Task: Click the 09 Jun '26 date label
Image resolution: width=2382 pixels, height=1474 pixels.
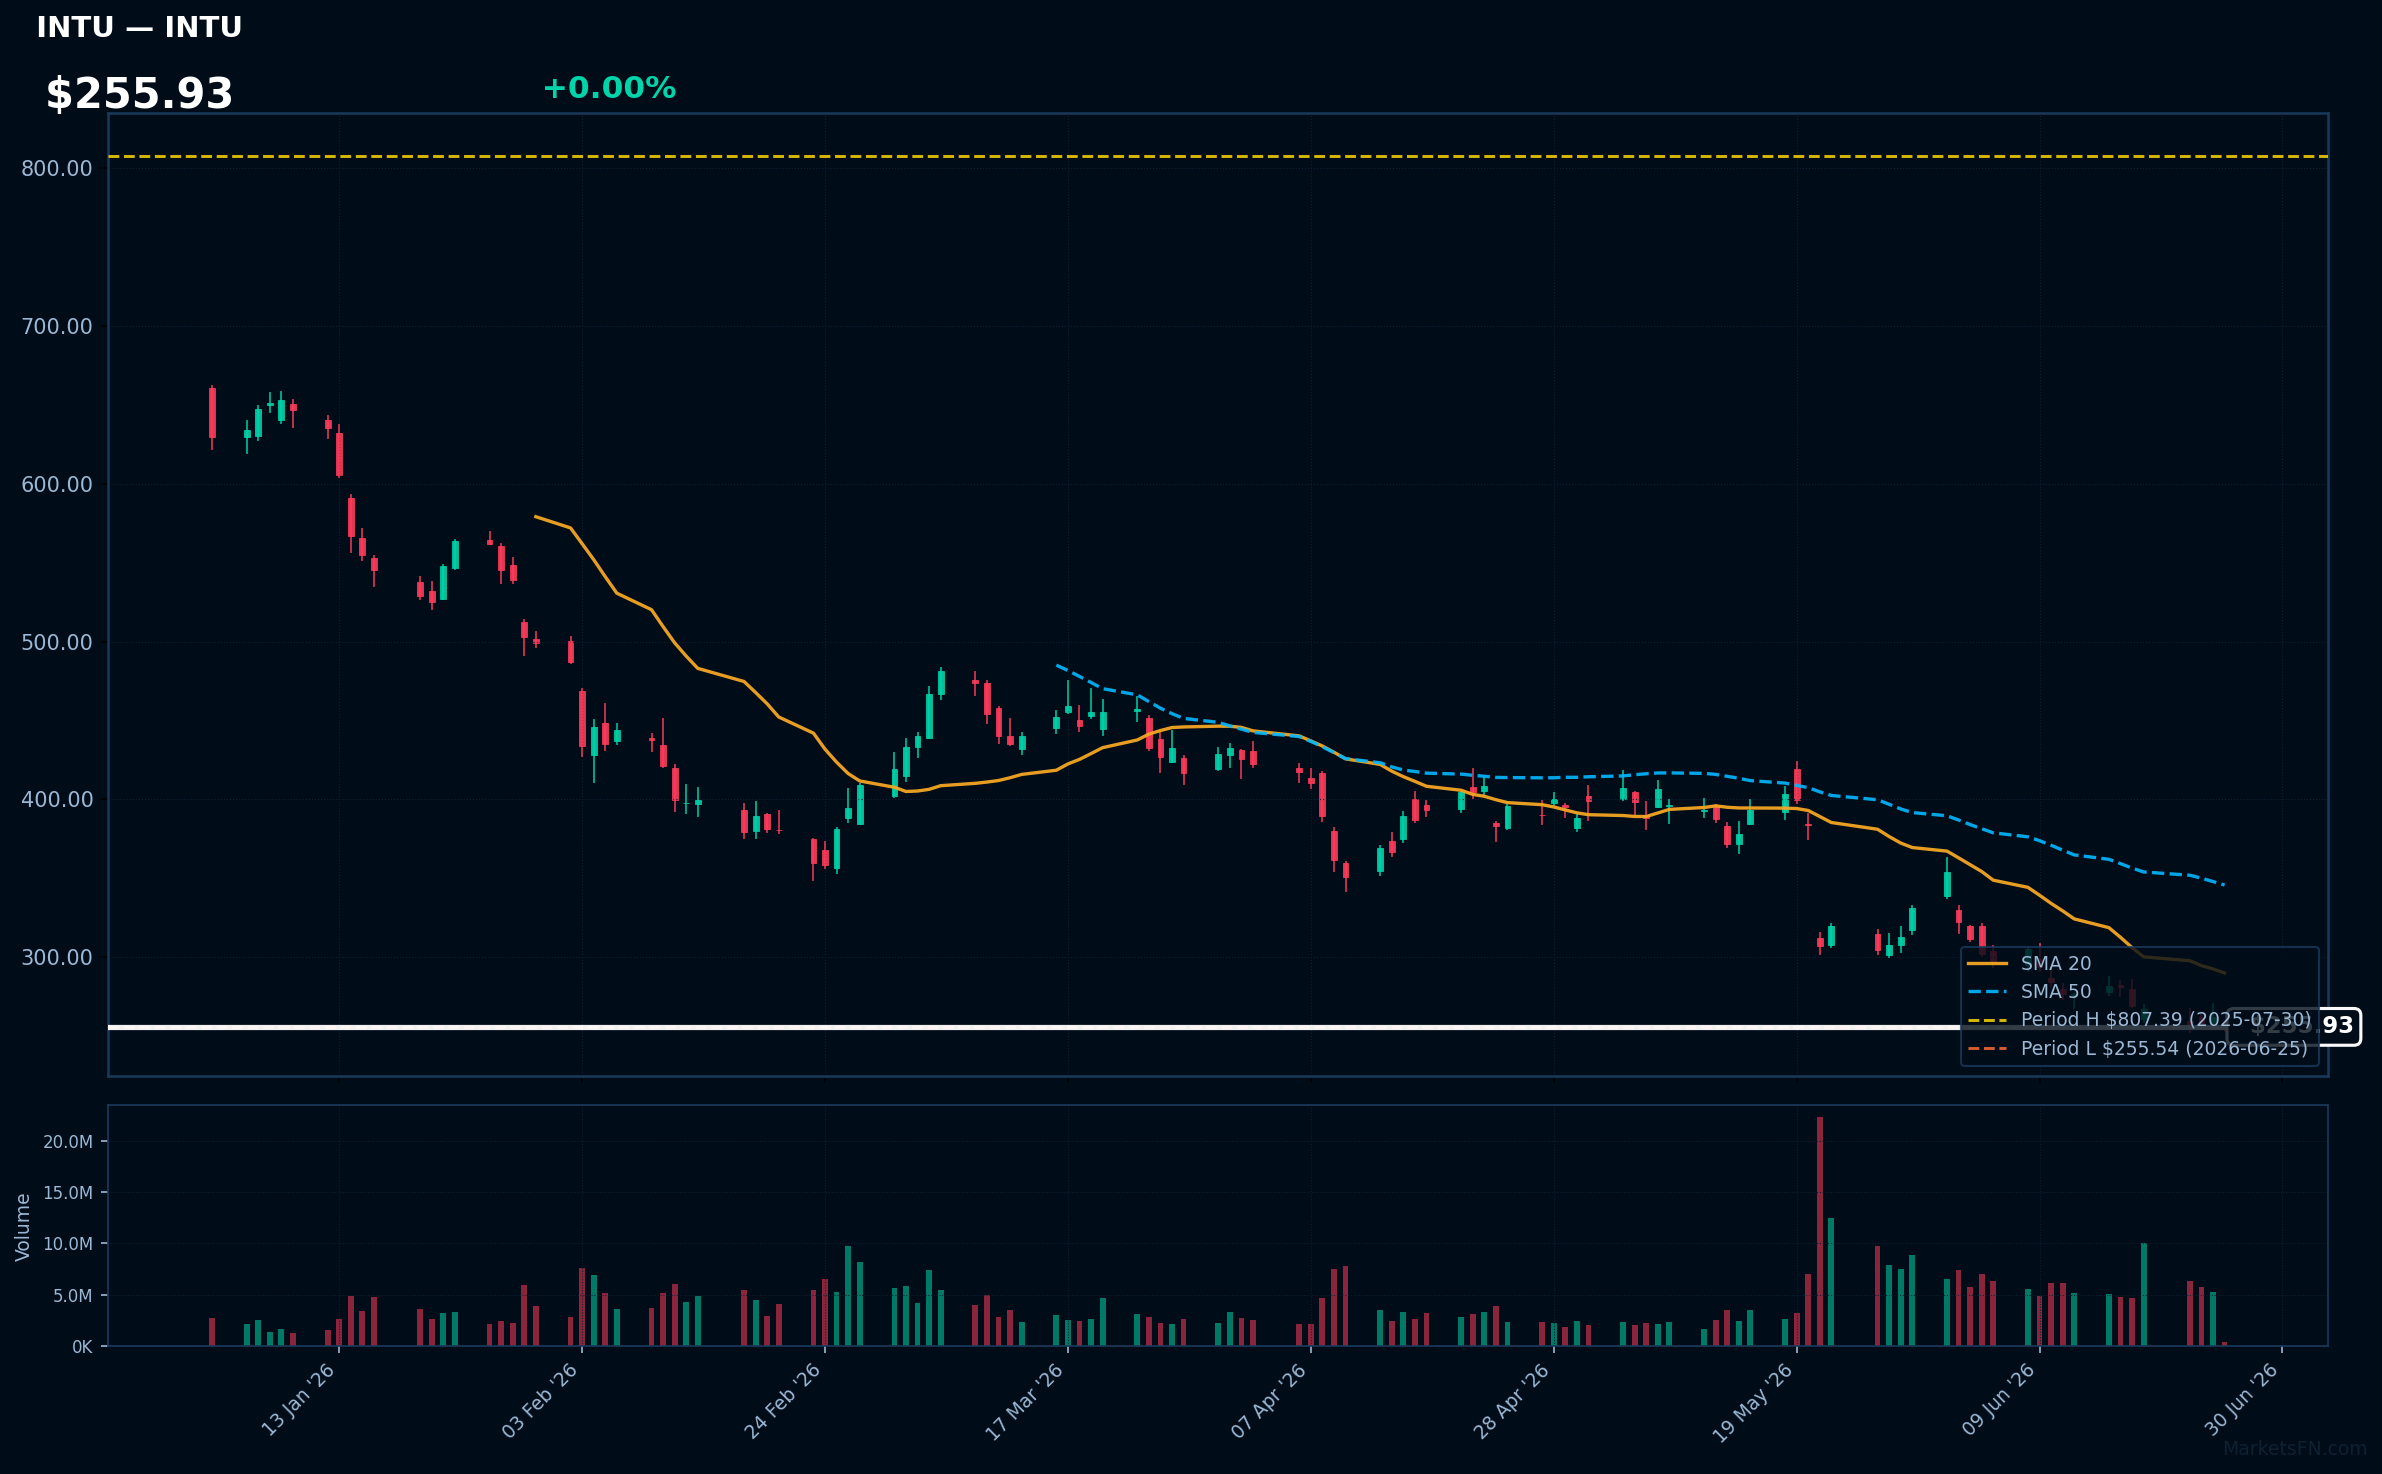Action: tap(1999, 1399)
